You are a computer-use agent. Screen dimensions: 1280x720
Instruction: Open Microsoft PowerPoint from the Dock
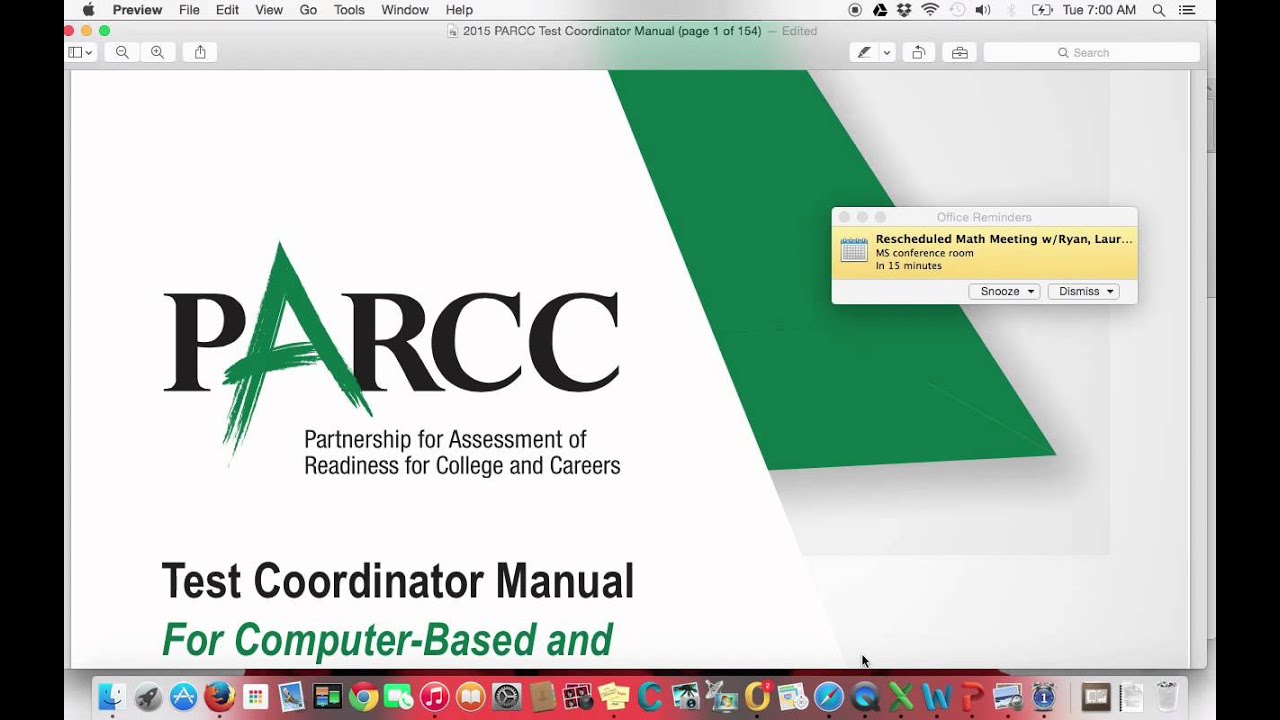[x=972, y=696]
